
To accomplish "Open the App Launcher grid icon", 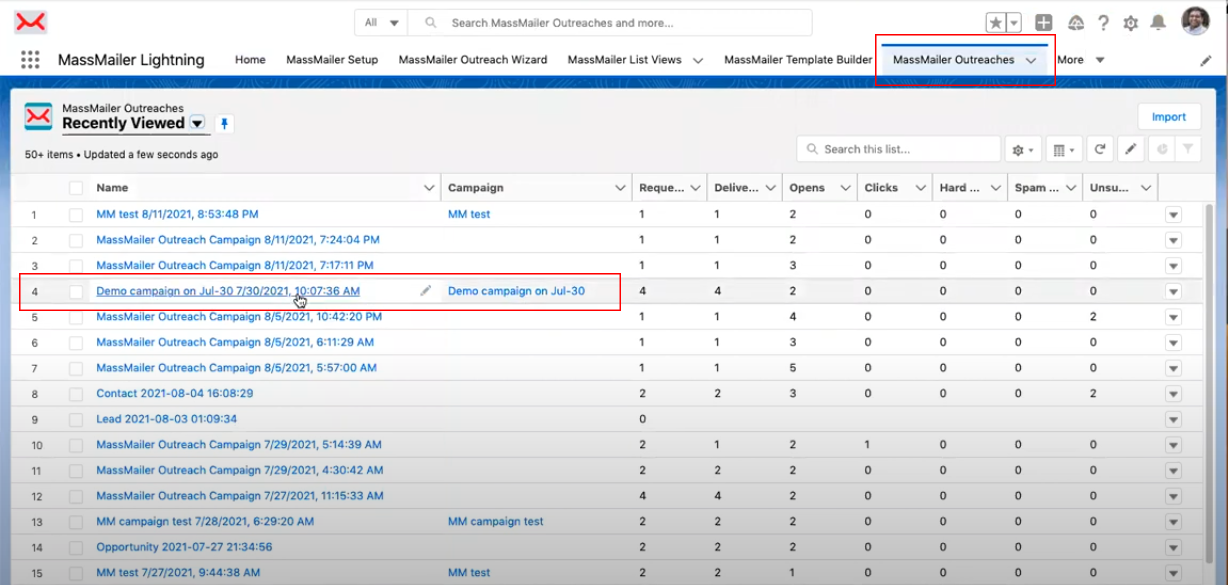I will [x=30, y=60].
